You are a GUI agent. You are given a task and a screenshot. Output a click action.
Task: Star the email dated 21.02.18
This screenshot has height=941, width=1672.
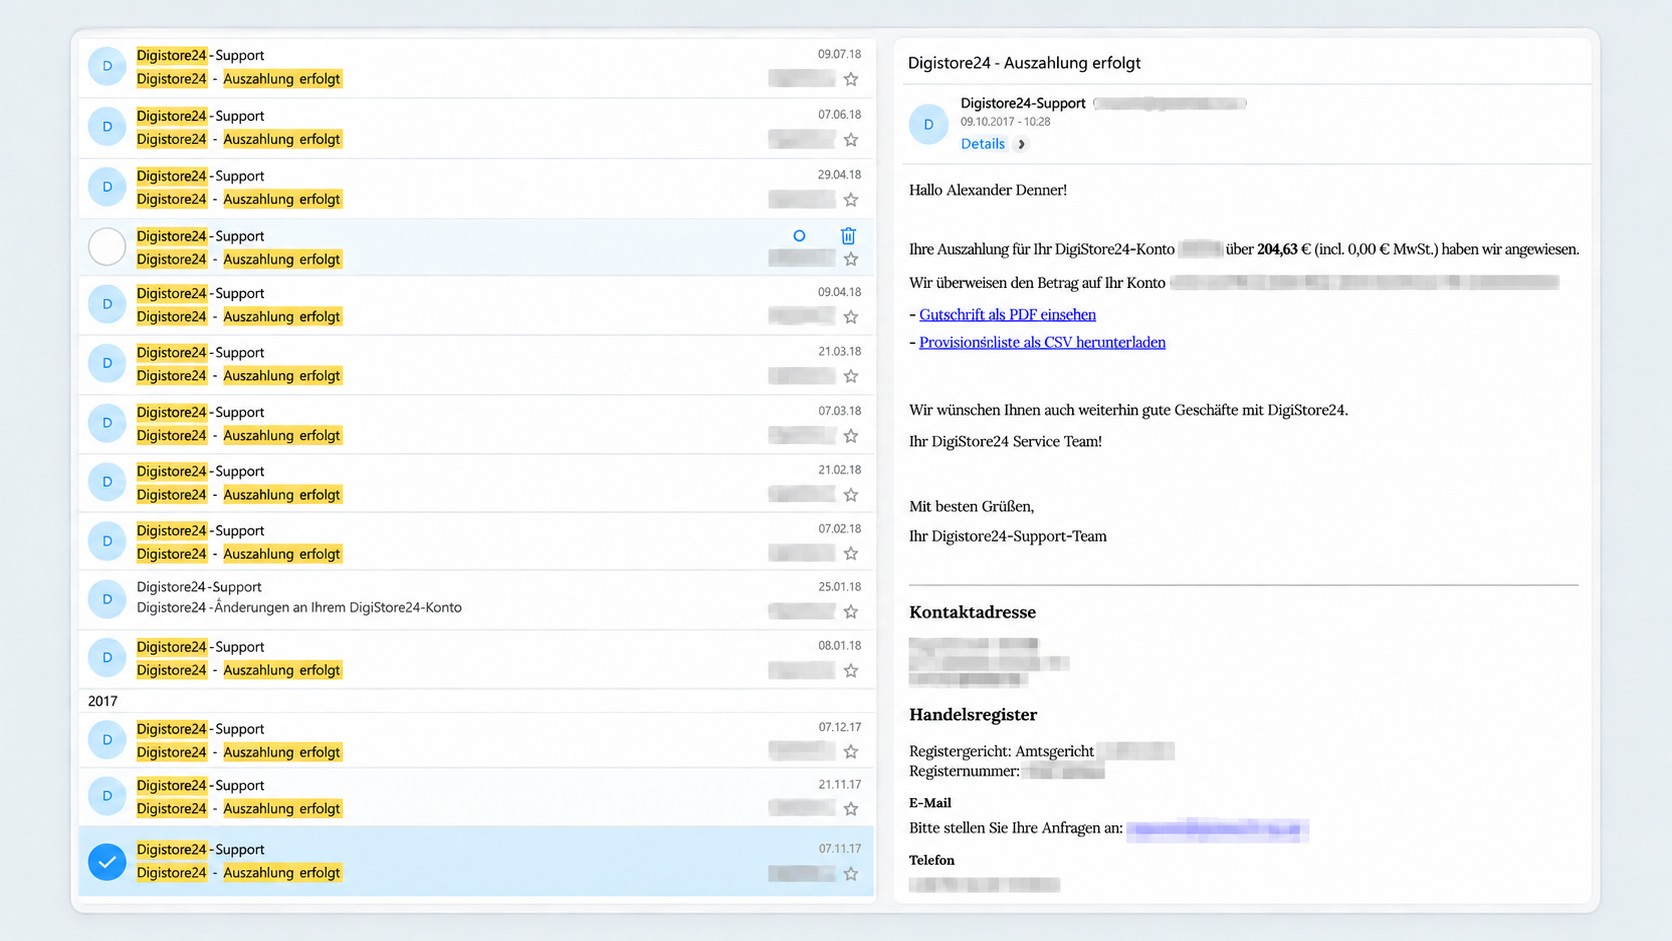(851, 495)
